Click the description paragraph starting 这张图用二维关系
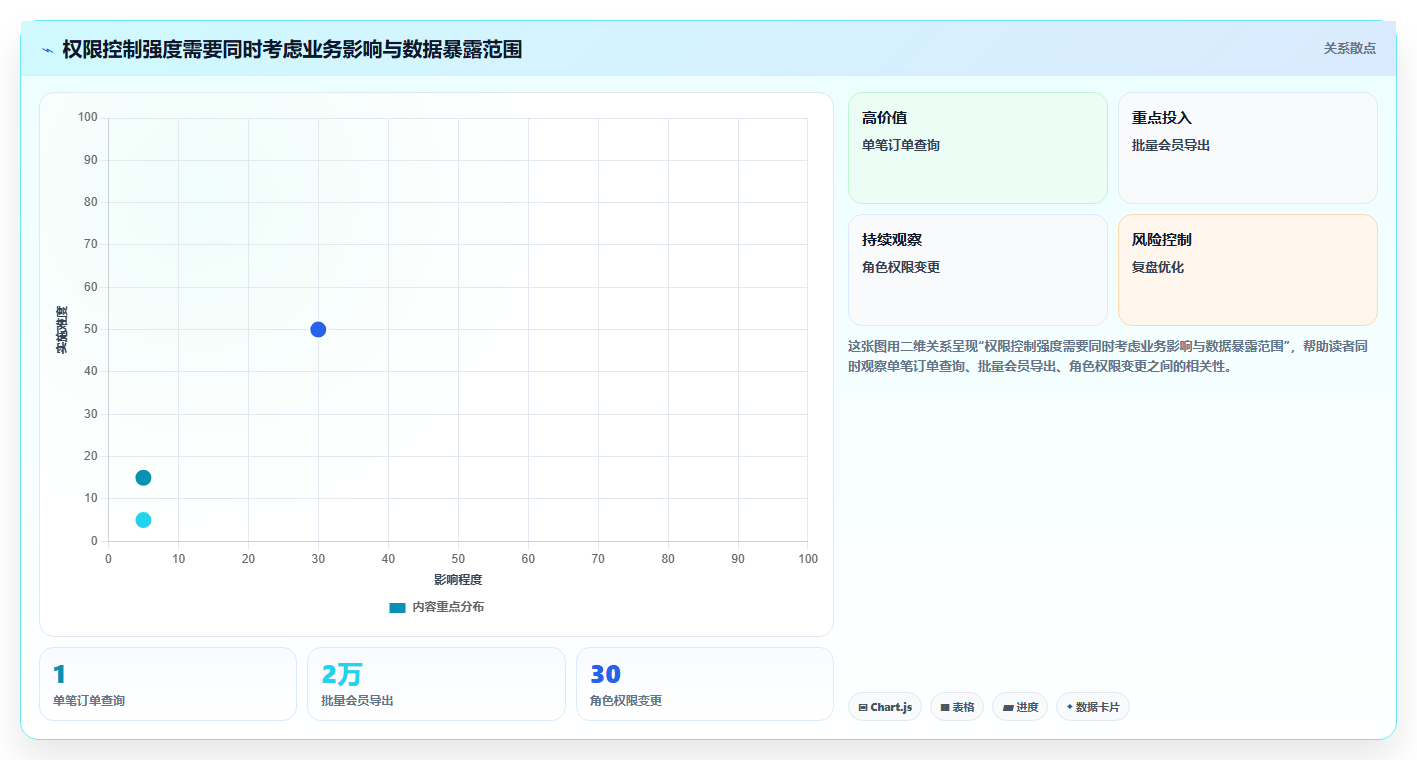Screen dimensions: 1417x760 pos(1108,356)
